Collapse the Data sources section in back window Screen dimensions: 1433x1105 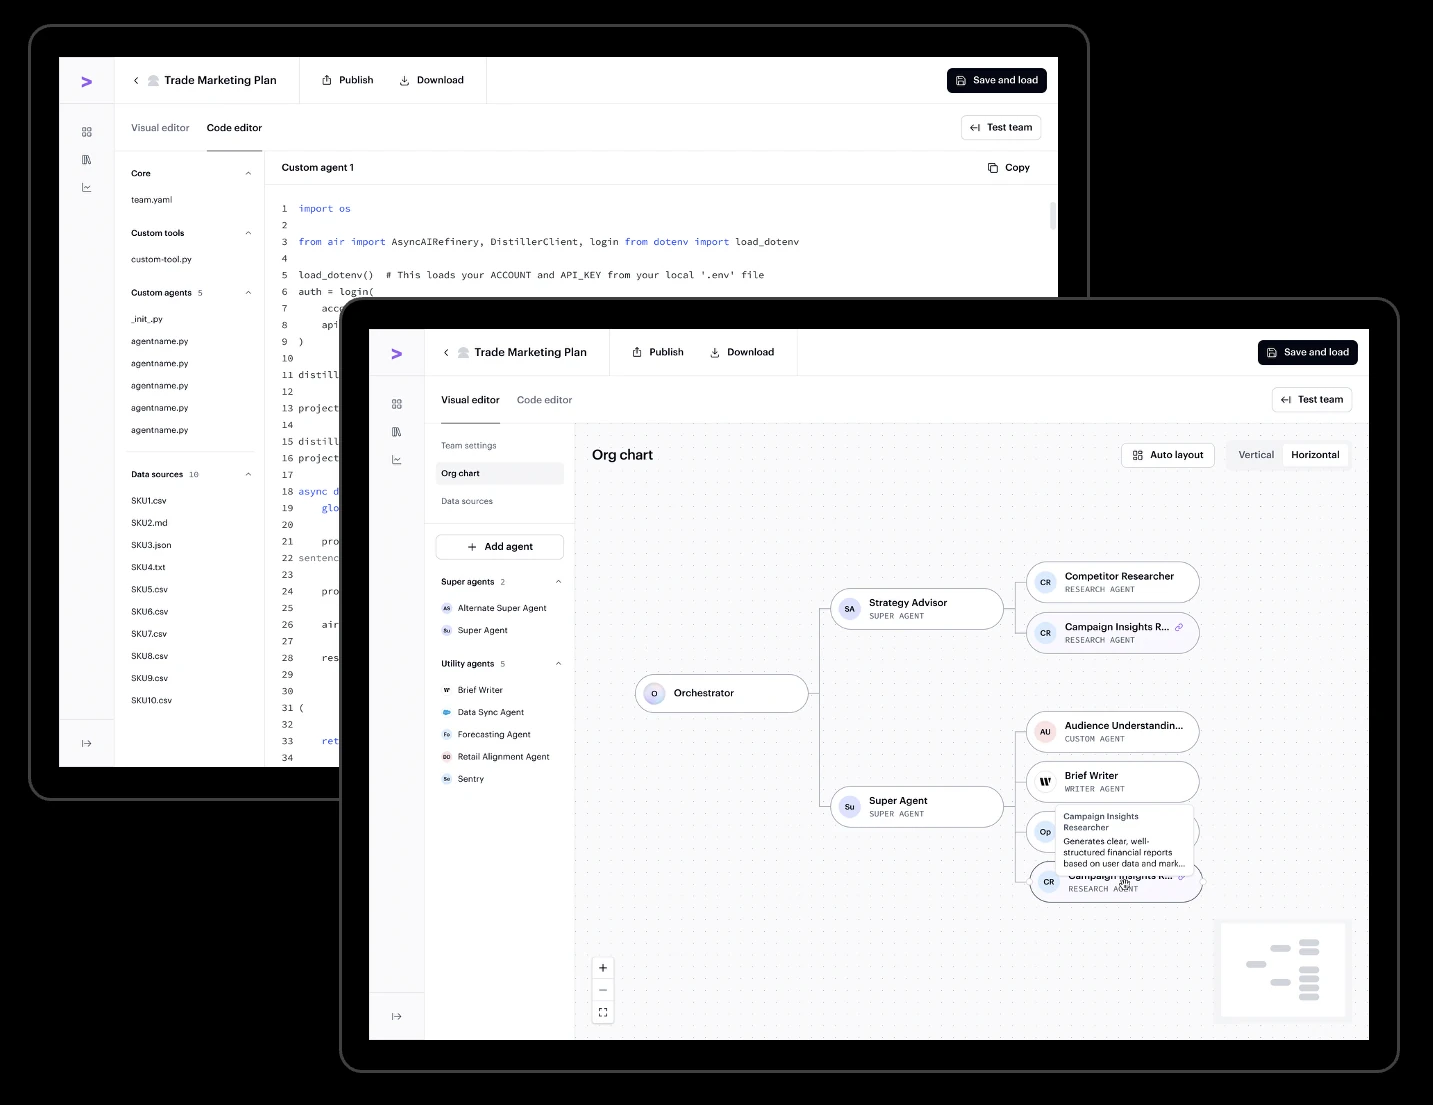(248, 474)
